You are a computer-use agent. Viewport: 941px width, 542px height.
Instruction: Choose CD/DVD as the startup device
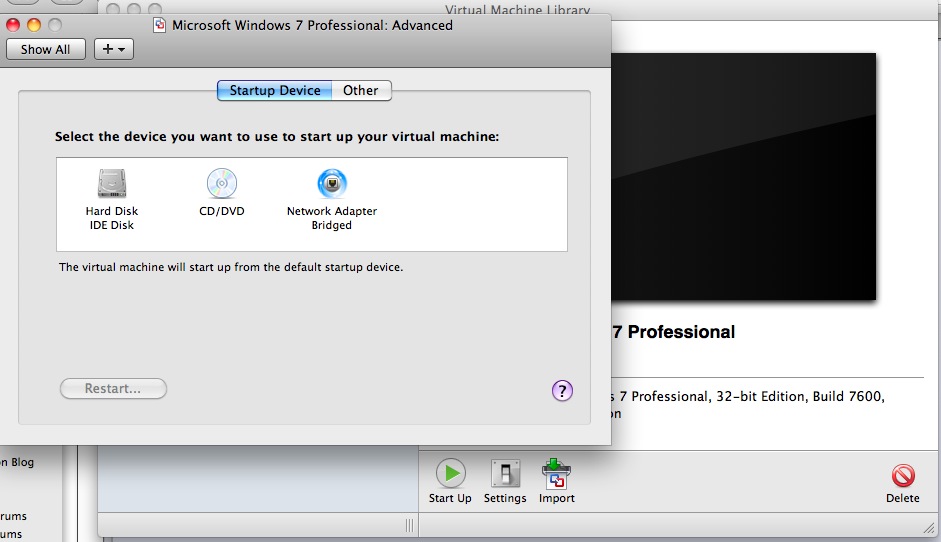[221, 193]
